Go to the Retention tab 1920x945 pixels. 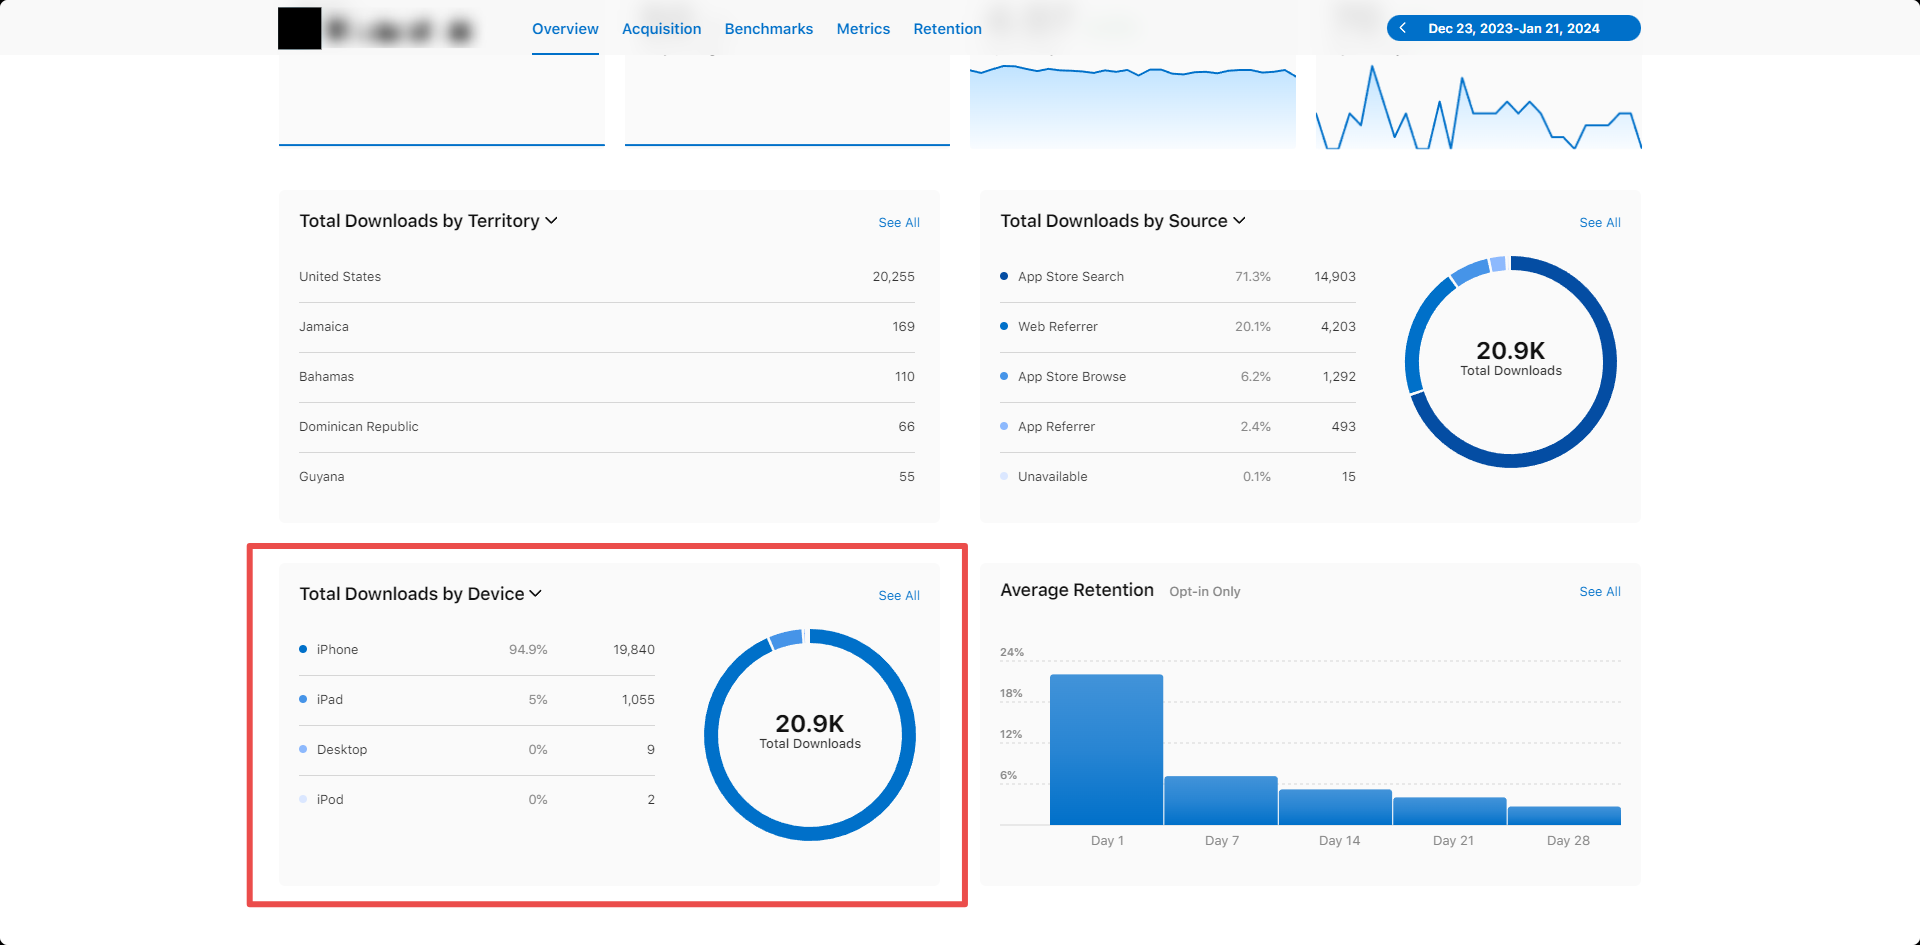coord(947,29)
